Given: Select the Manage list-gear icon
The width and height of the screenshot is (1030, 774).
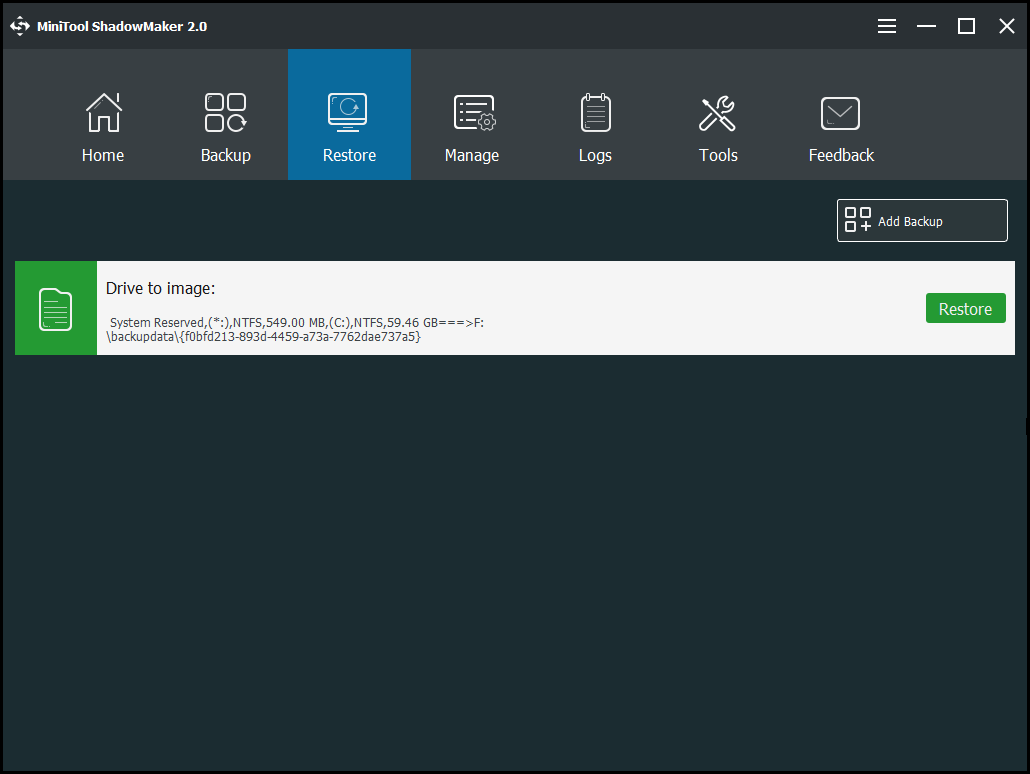Looking at the screenshot, I should coord(473,113).
